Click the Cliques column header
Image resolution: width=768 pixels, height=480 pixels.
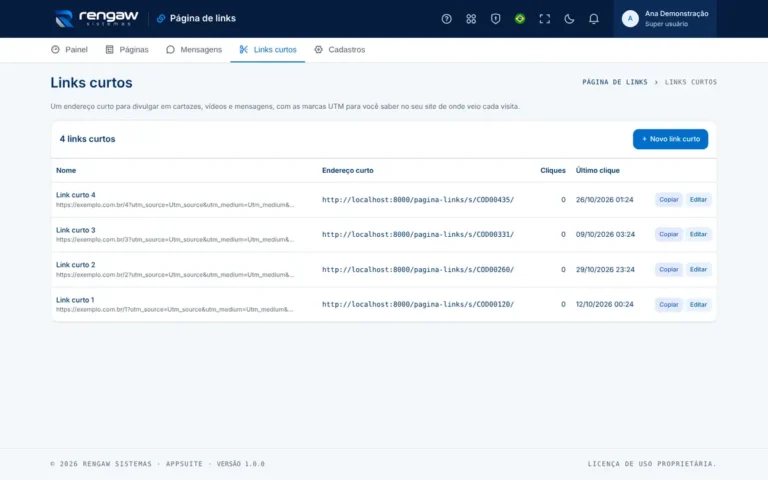tap(553, 170)
